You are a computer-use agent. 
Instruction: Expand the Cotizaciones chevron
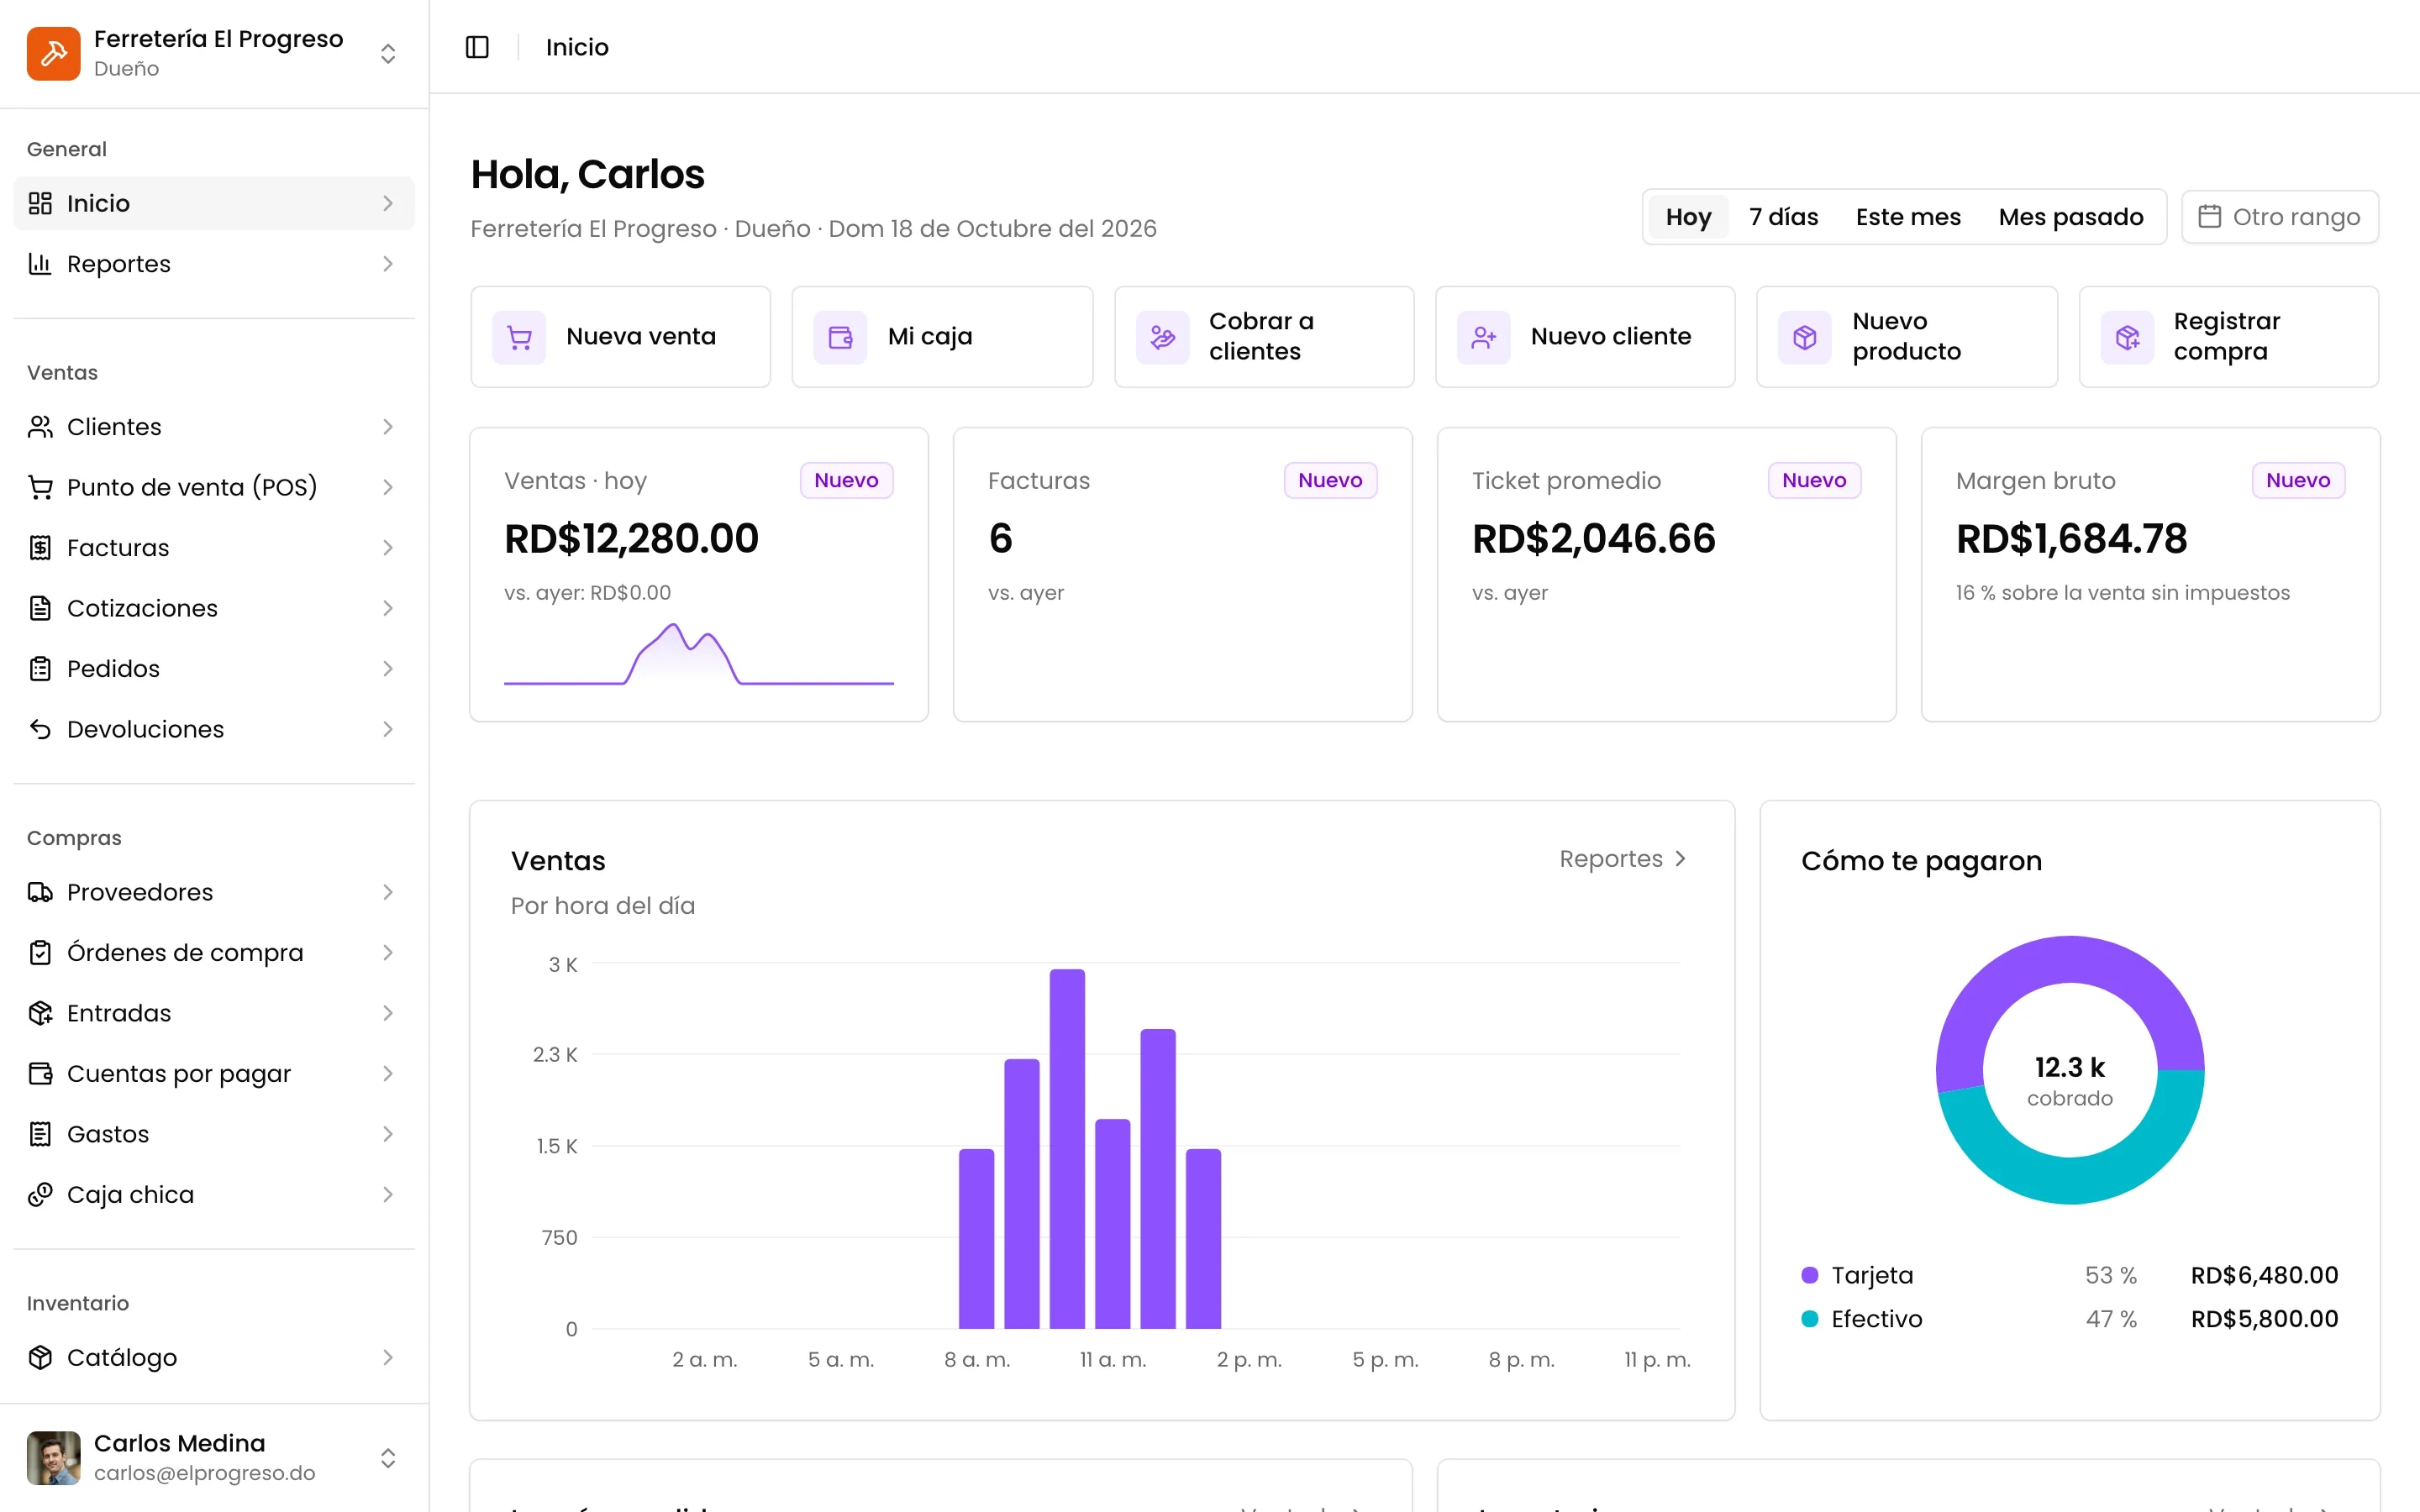388,608
